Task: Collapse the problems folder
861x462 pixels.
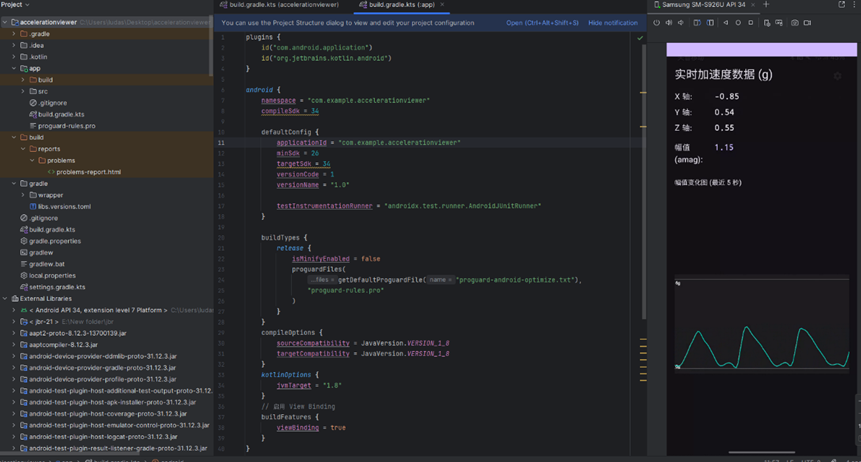Action: (x=32, y=160)
